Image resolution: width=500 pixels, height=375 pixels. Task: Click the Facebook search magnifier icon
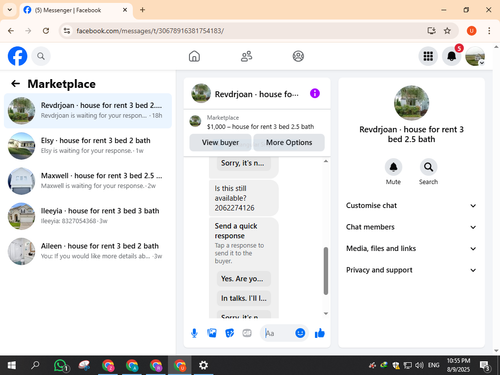pyautogui.click(x=41, y=56)
